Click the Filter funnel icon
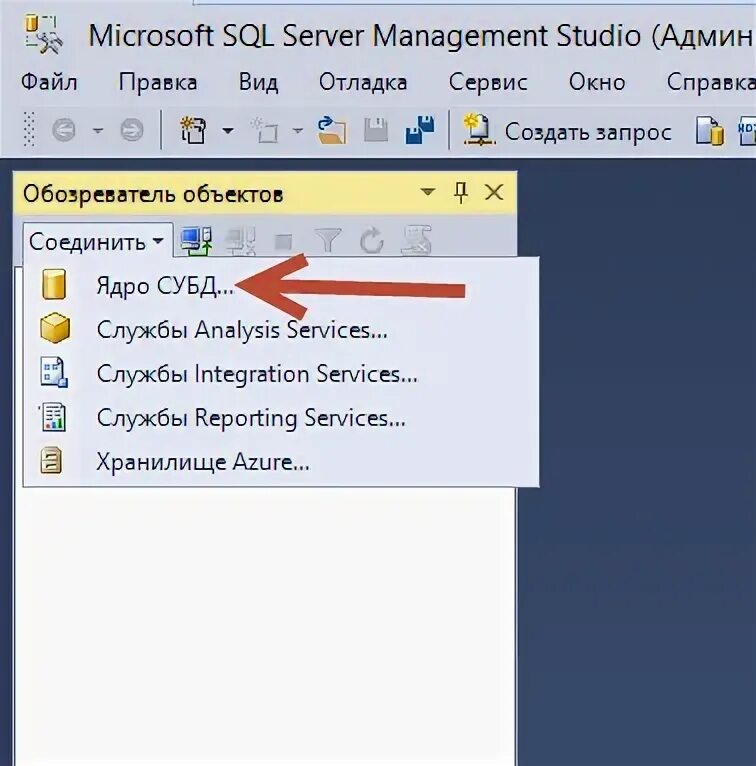 point(328,240)
